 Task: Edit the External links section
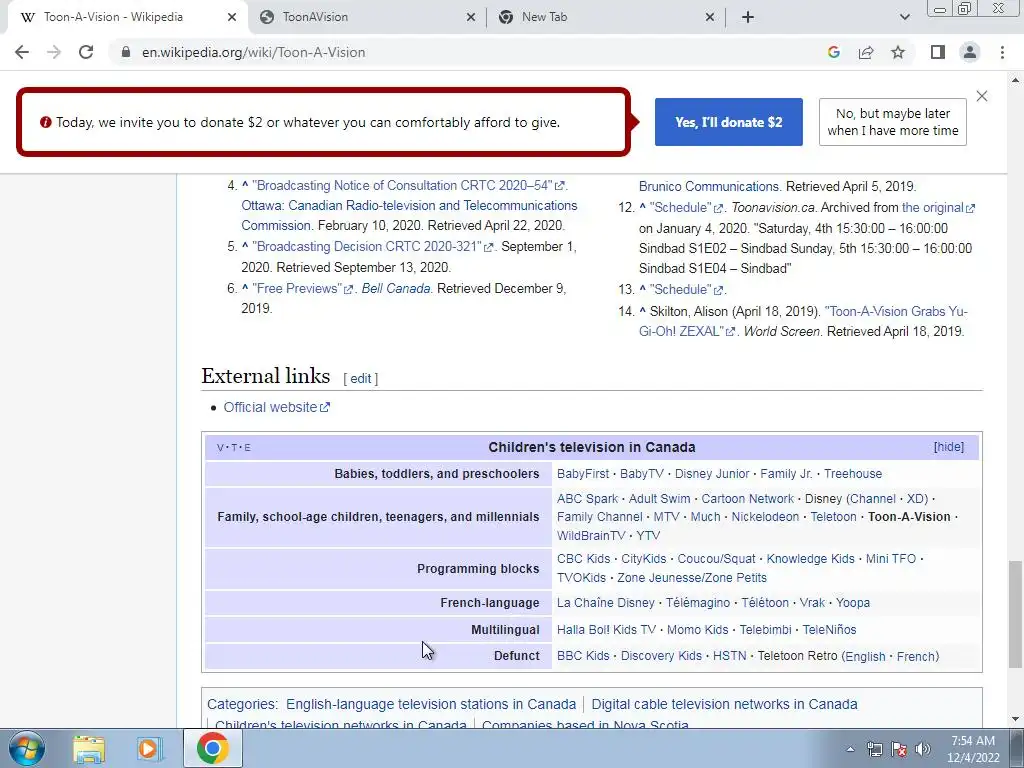click(x=360, y=379)
